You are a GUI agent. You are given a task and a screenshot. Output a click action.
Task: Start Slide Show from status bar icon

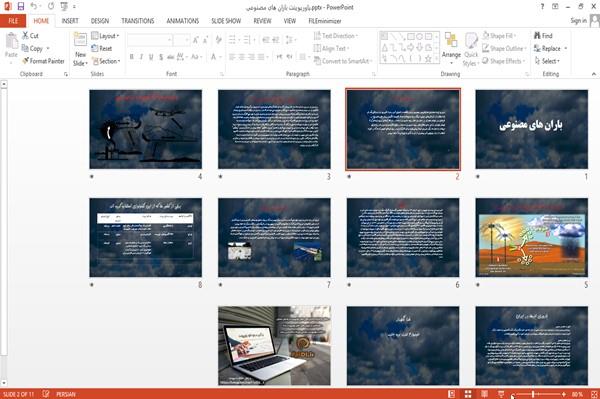pos(501,394)
